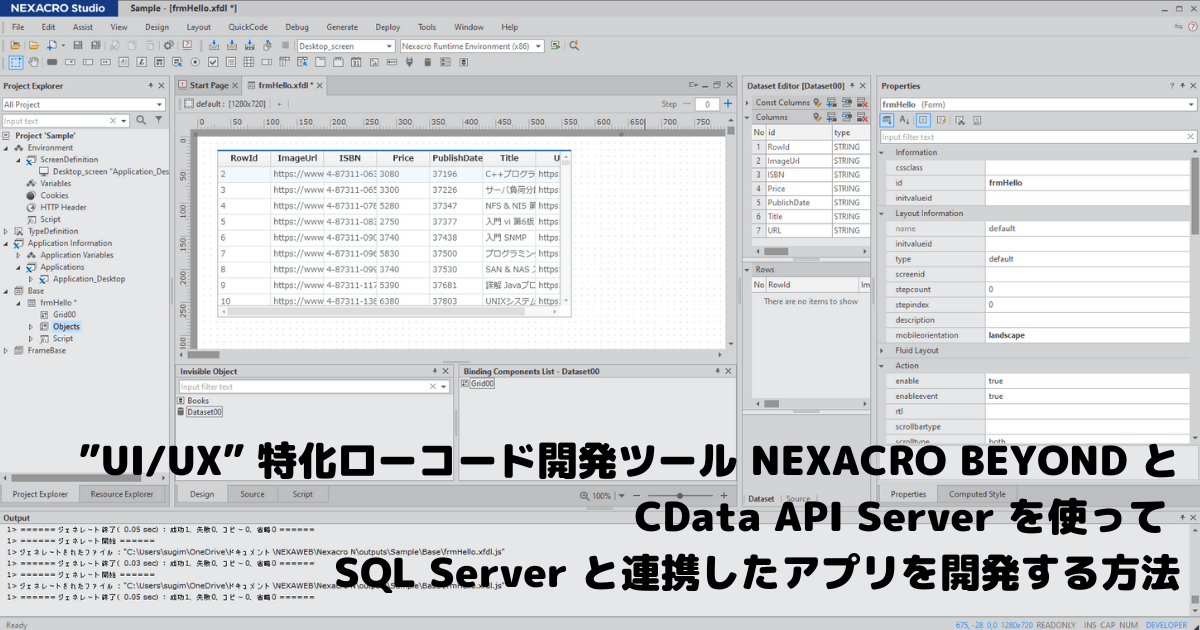Expand the FrameBase tree node
The image size is (1200, 630).
(x=6, y=351)
